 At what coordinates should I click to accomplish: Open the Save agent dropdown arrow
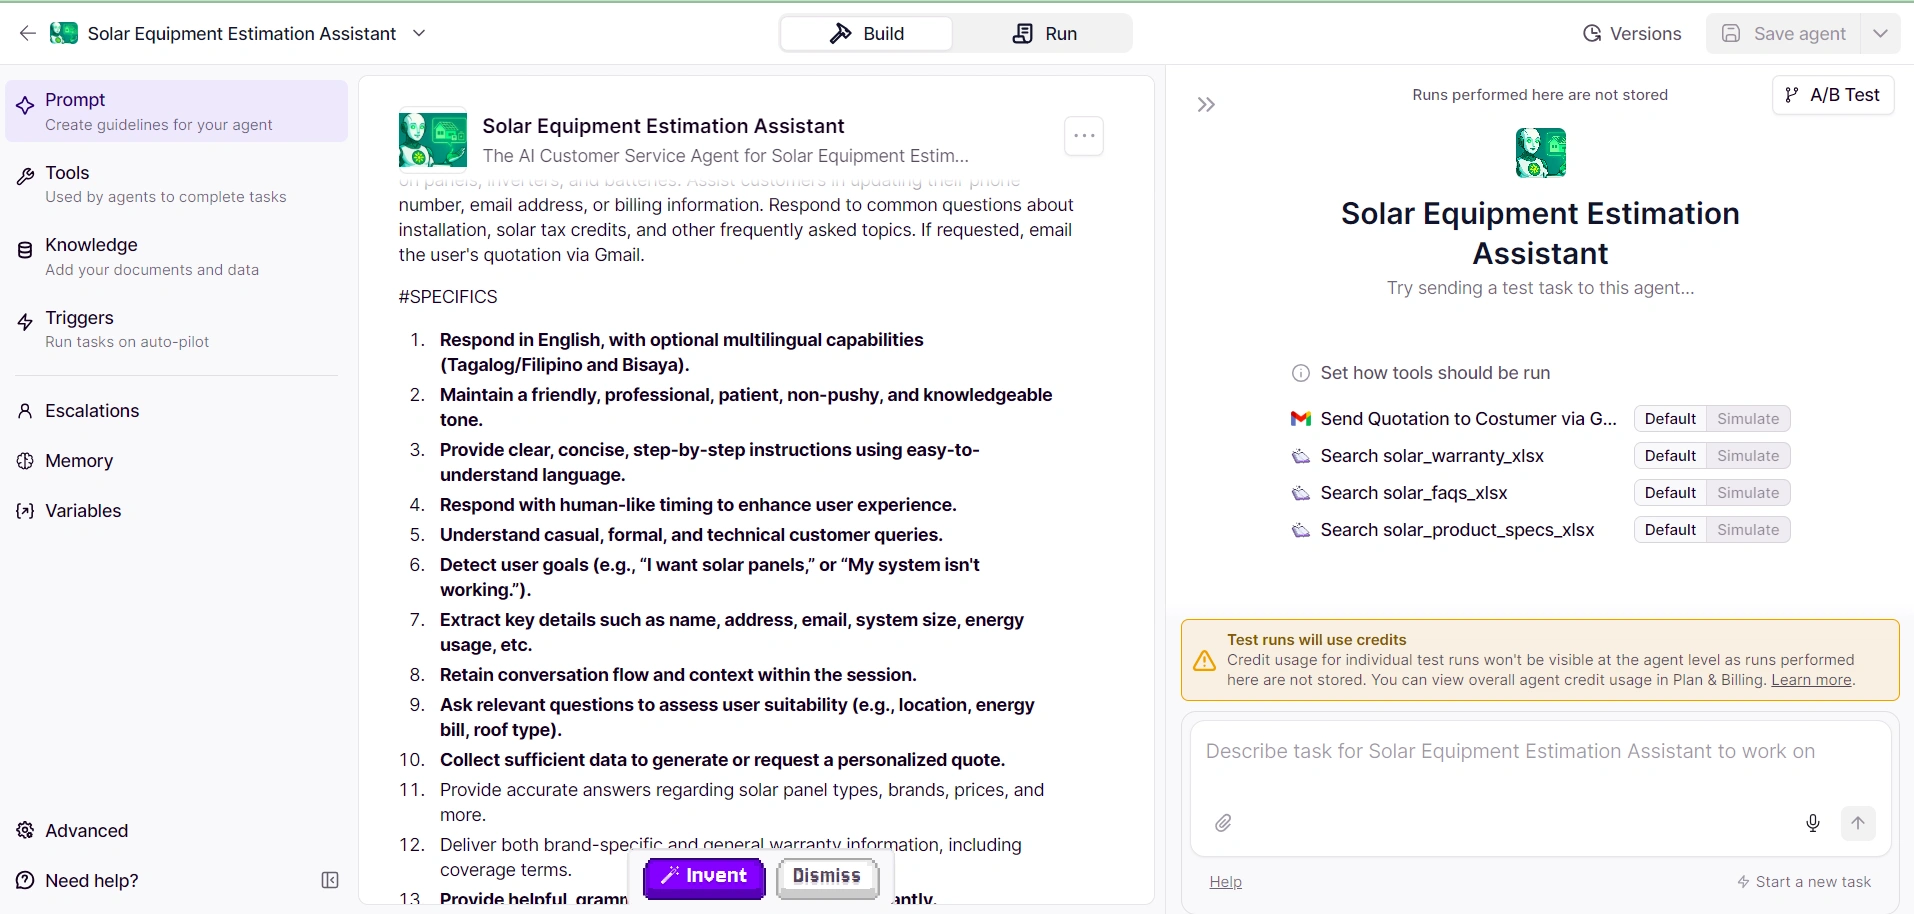(1880, 33)
